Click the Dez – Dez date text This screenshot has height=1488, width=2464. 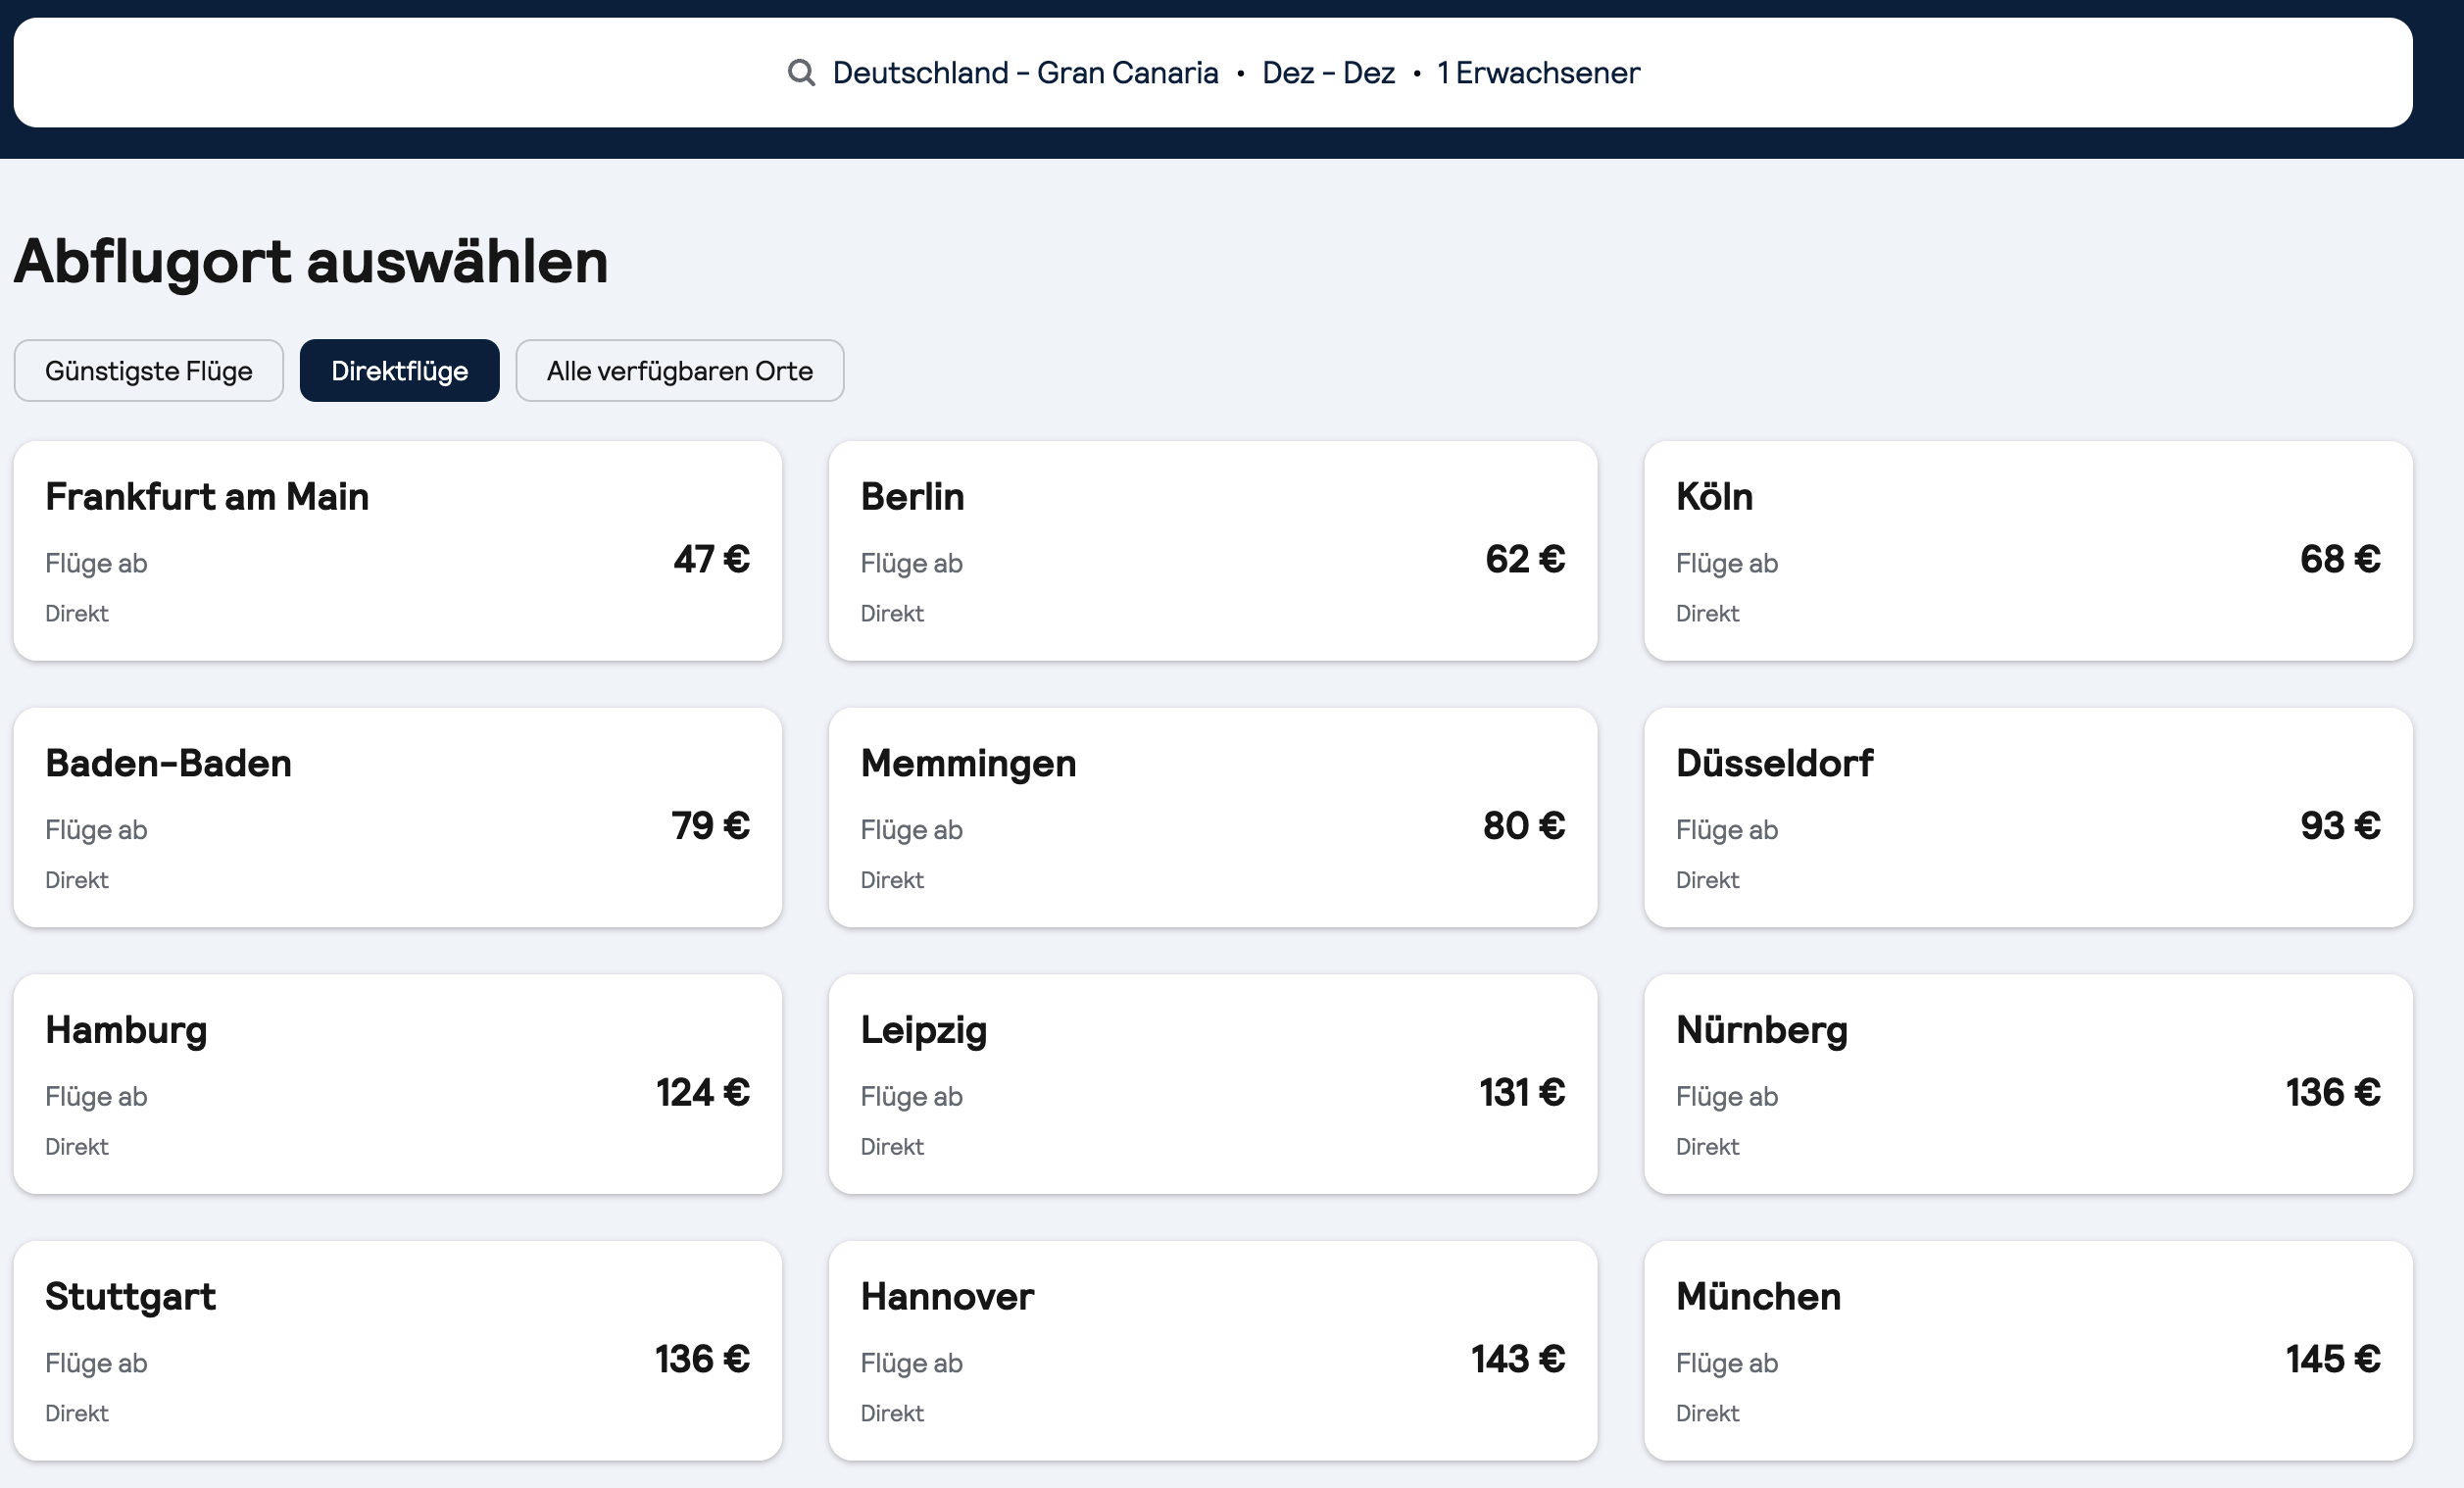pyautogui.click(x=1328, y=72)
